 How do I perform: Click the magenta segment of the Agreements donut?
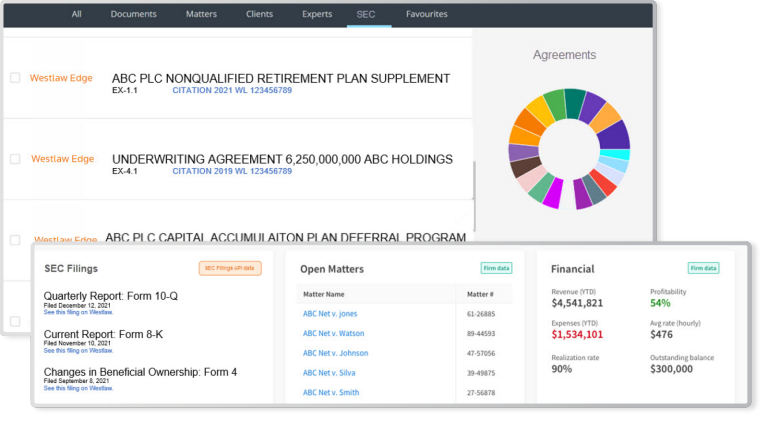[551, 195]
